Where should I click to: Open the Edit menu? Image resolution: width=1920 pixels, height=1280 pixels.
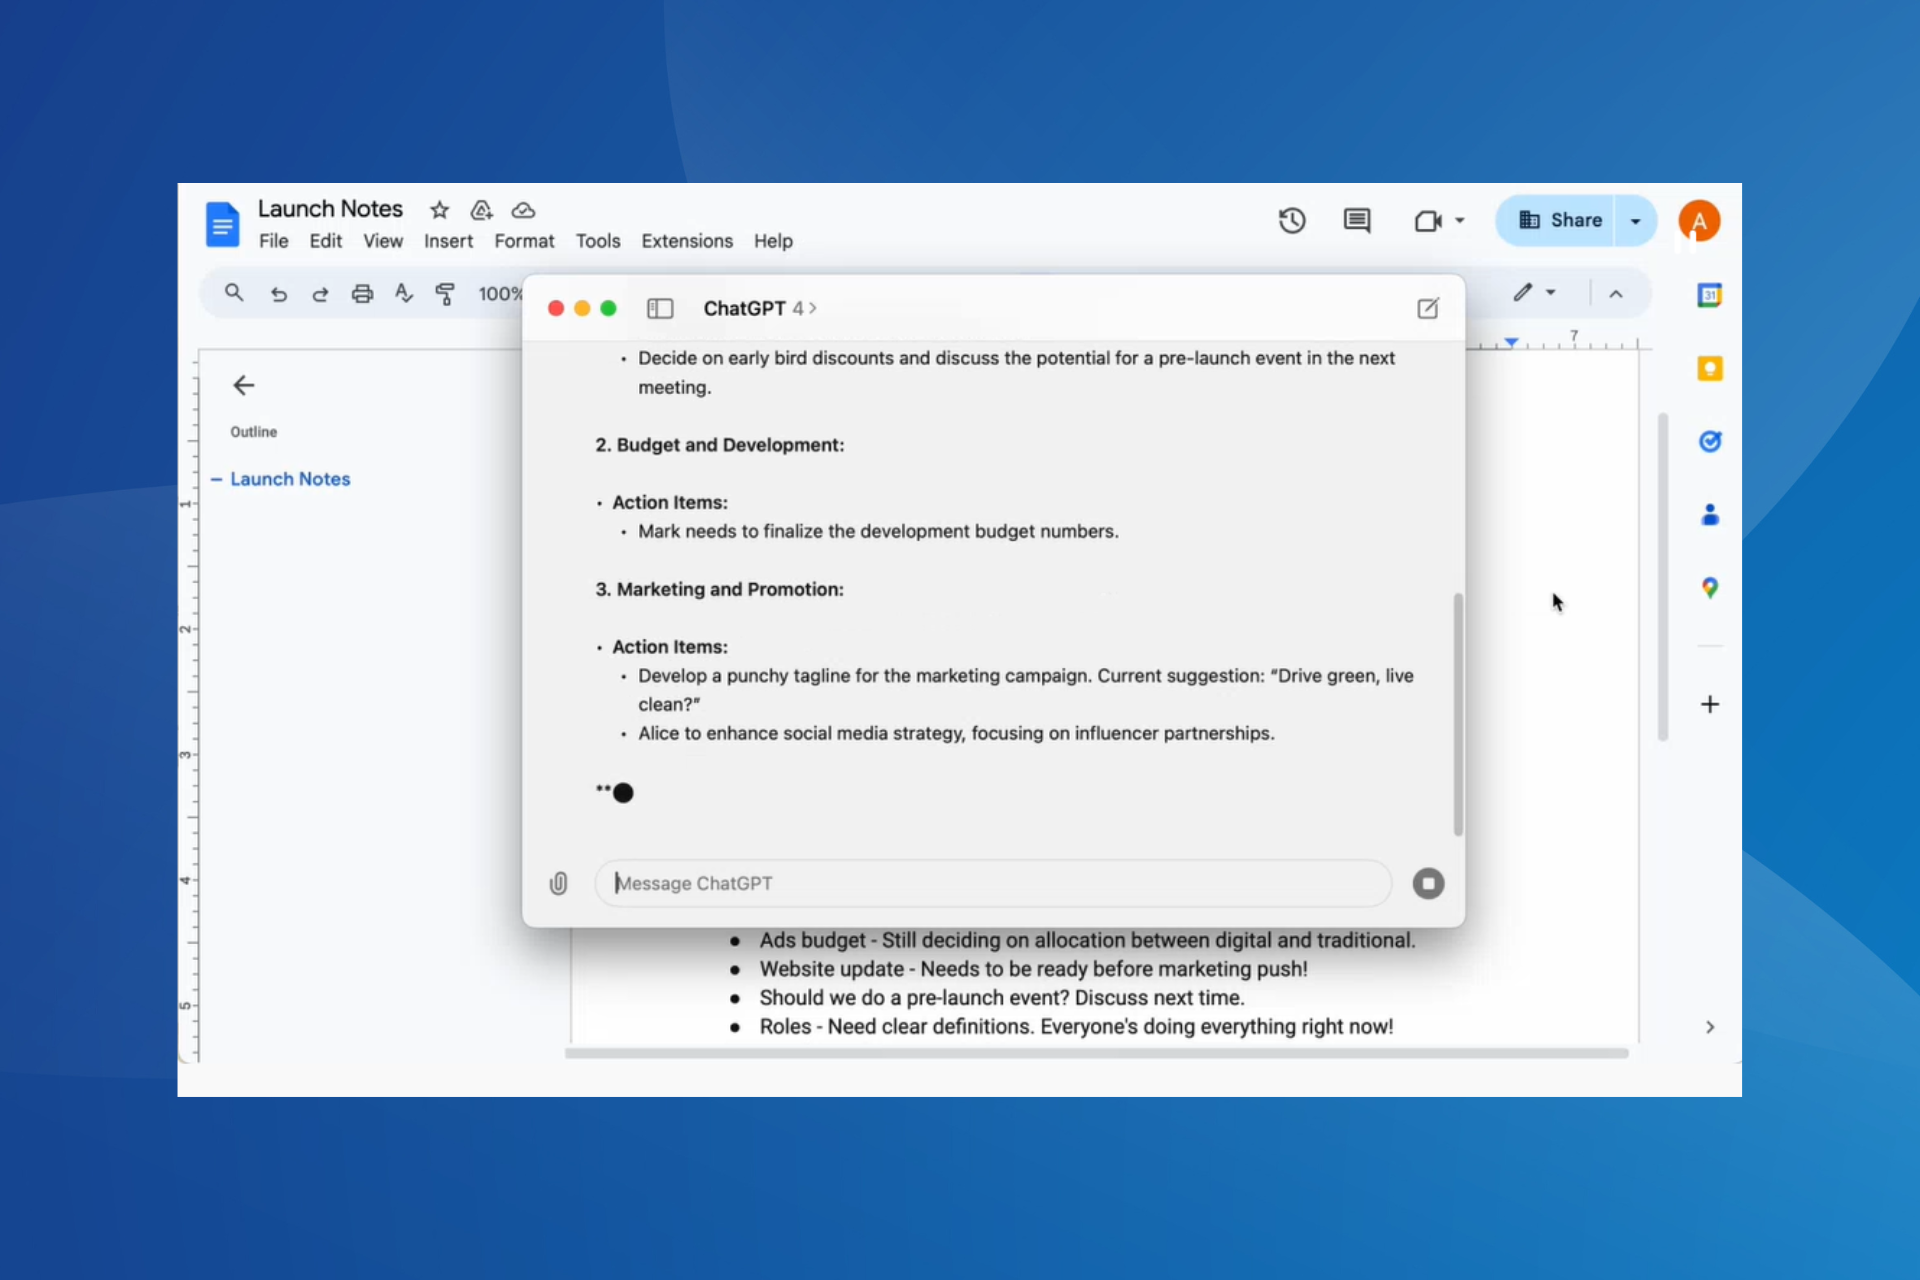click(325, 241)
